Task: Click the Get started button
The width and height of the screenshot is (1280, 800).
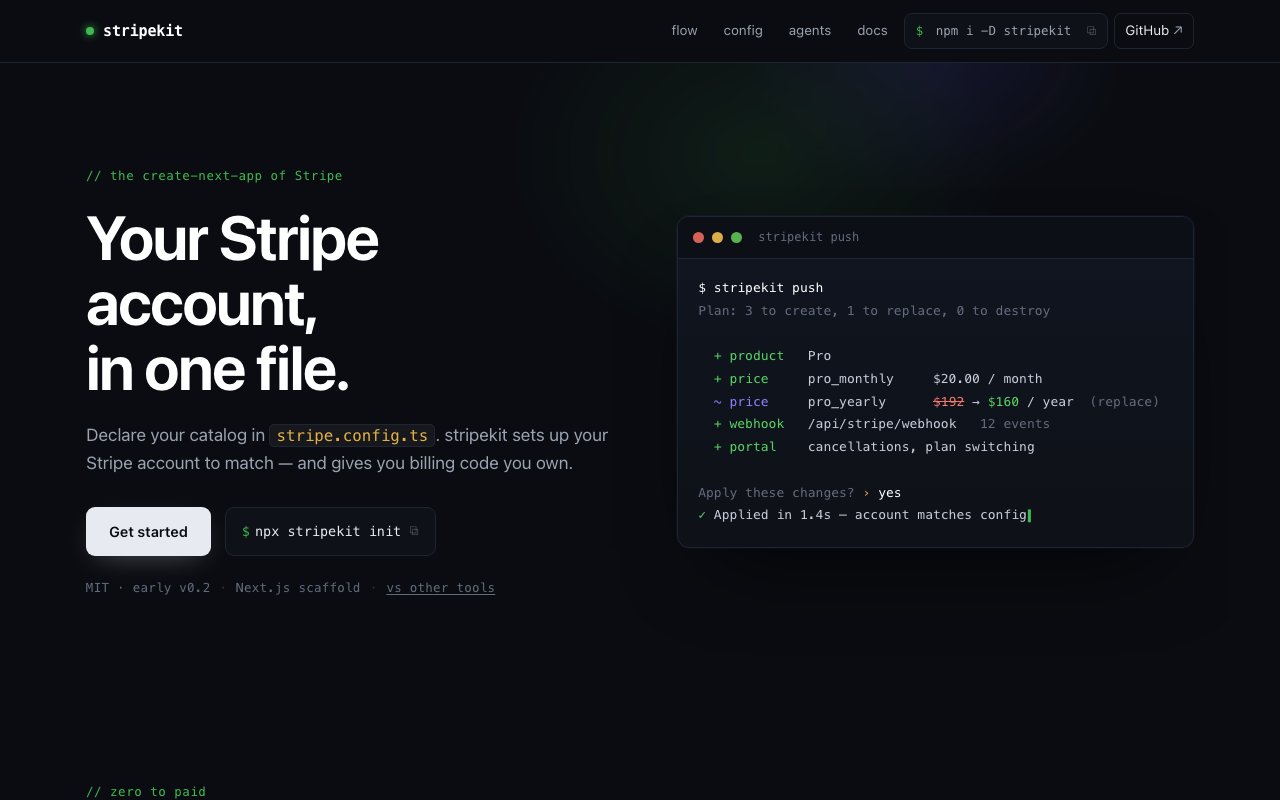Action: click(148, 532)
